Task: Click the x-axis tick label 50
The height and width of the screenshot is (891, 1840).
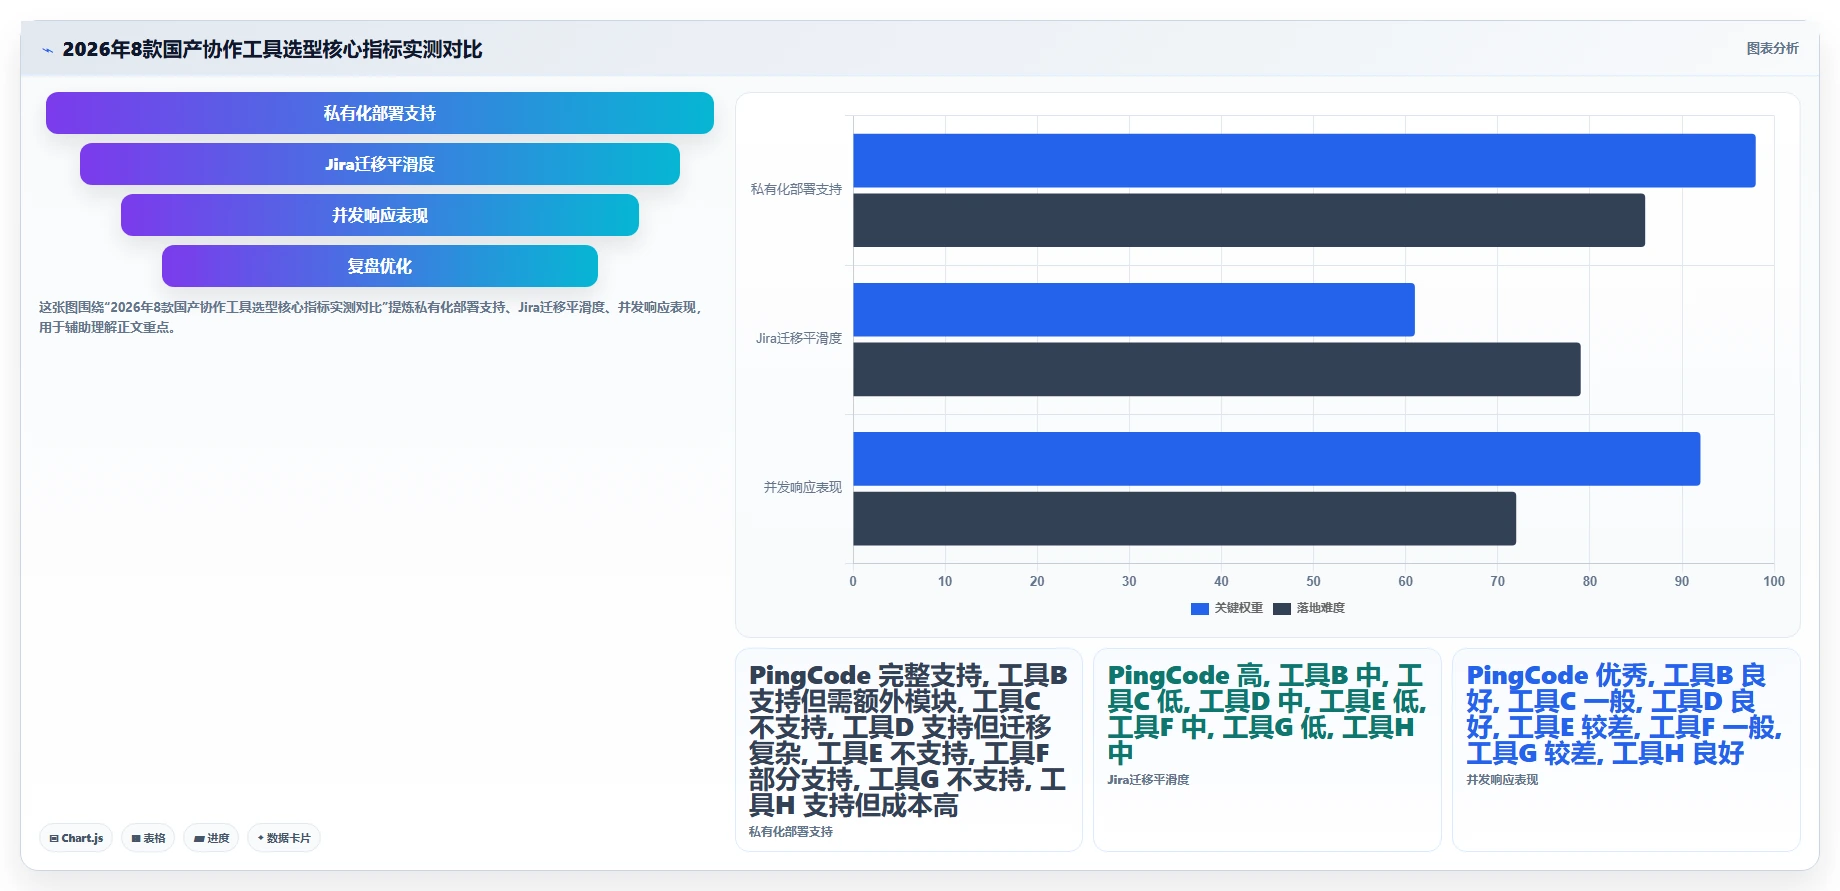Action: [x=1313, y=581]
